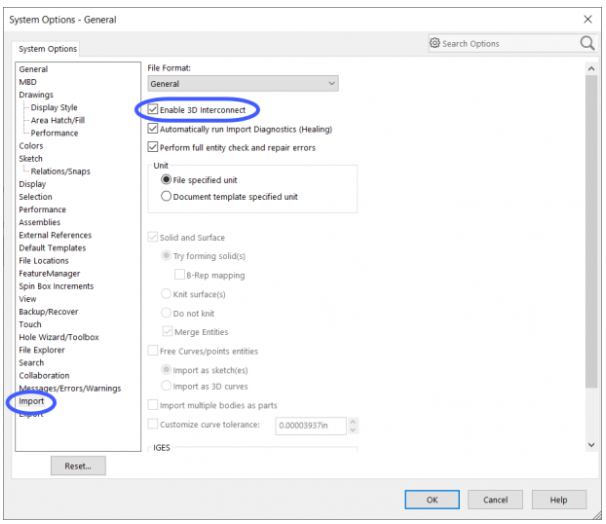Open Collaboration settings
This screenshot has width=606, height=524.
[x=44, y=375]
